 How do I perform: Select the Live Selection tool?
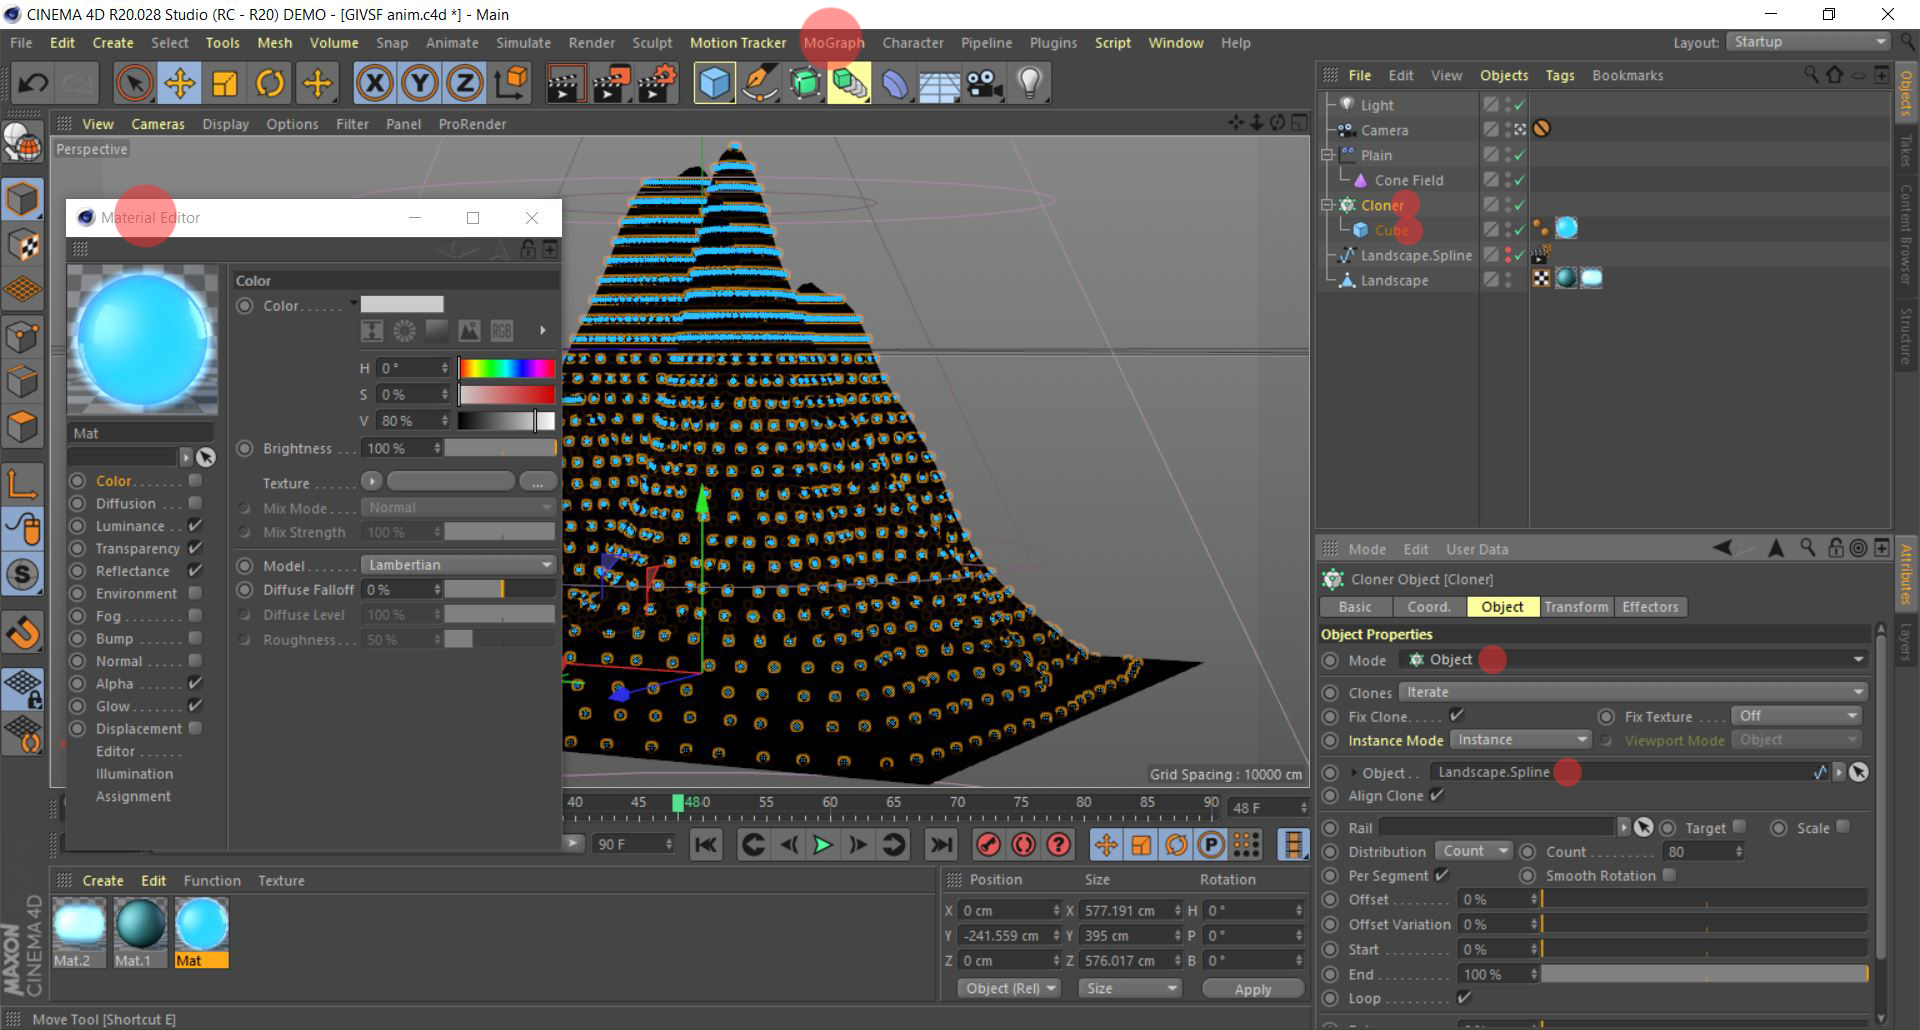(x=134, y=83)
